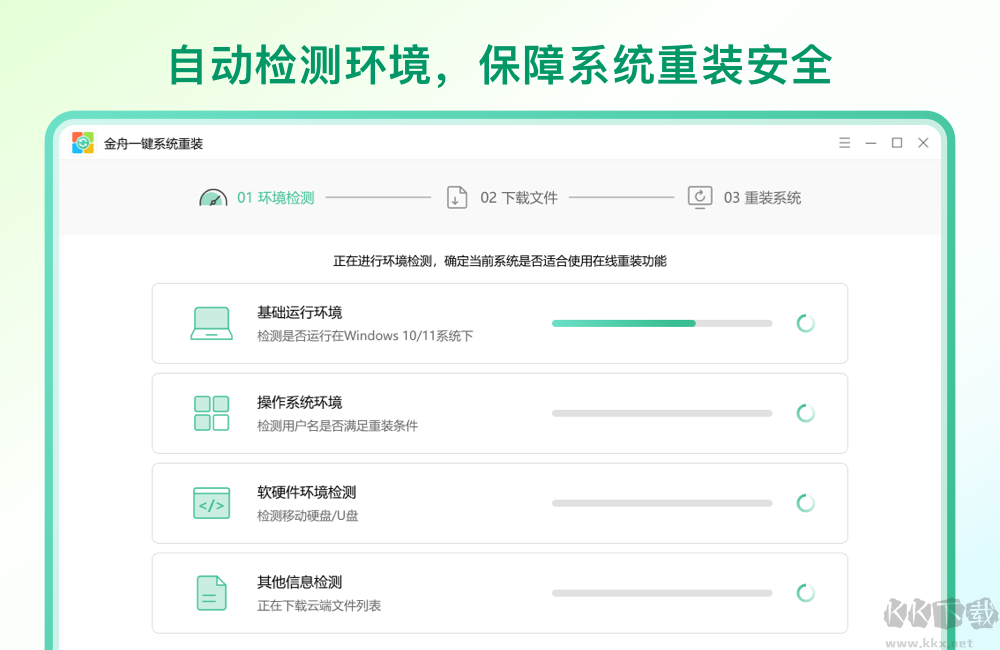Click the laptop icon for 基础运行环境

click(212, 323)
